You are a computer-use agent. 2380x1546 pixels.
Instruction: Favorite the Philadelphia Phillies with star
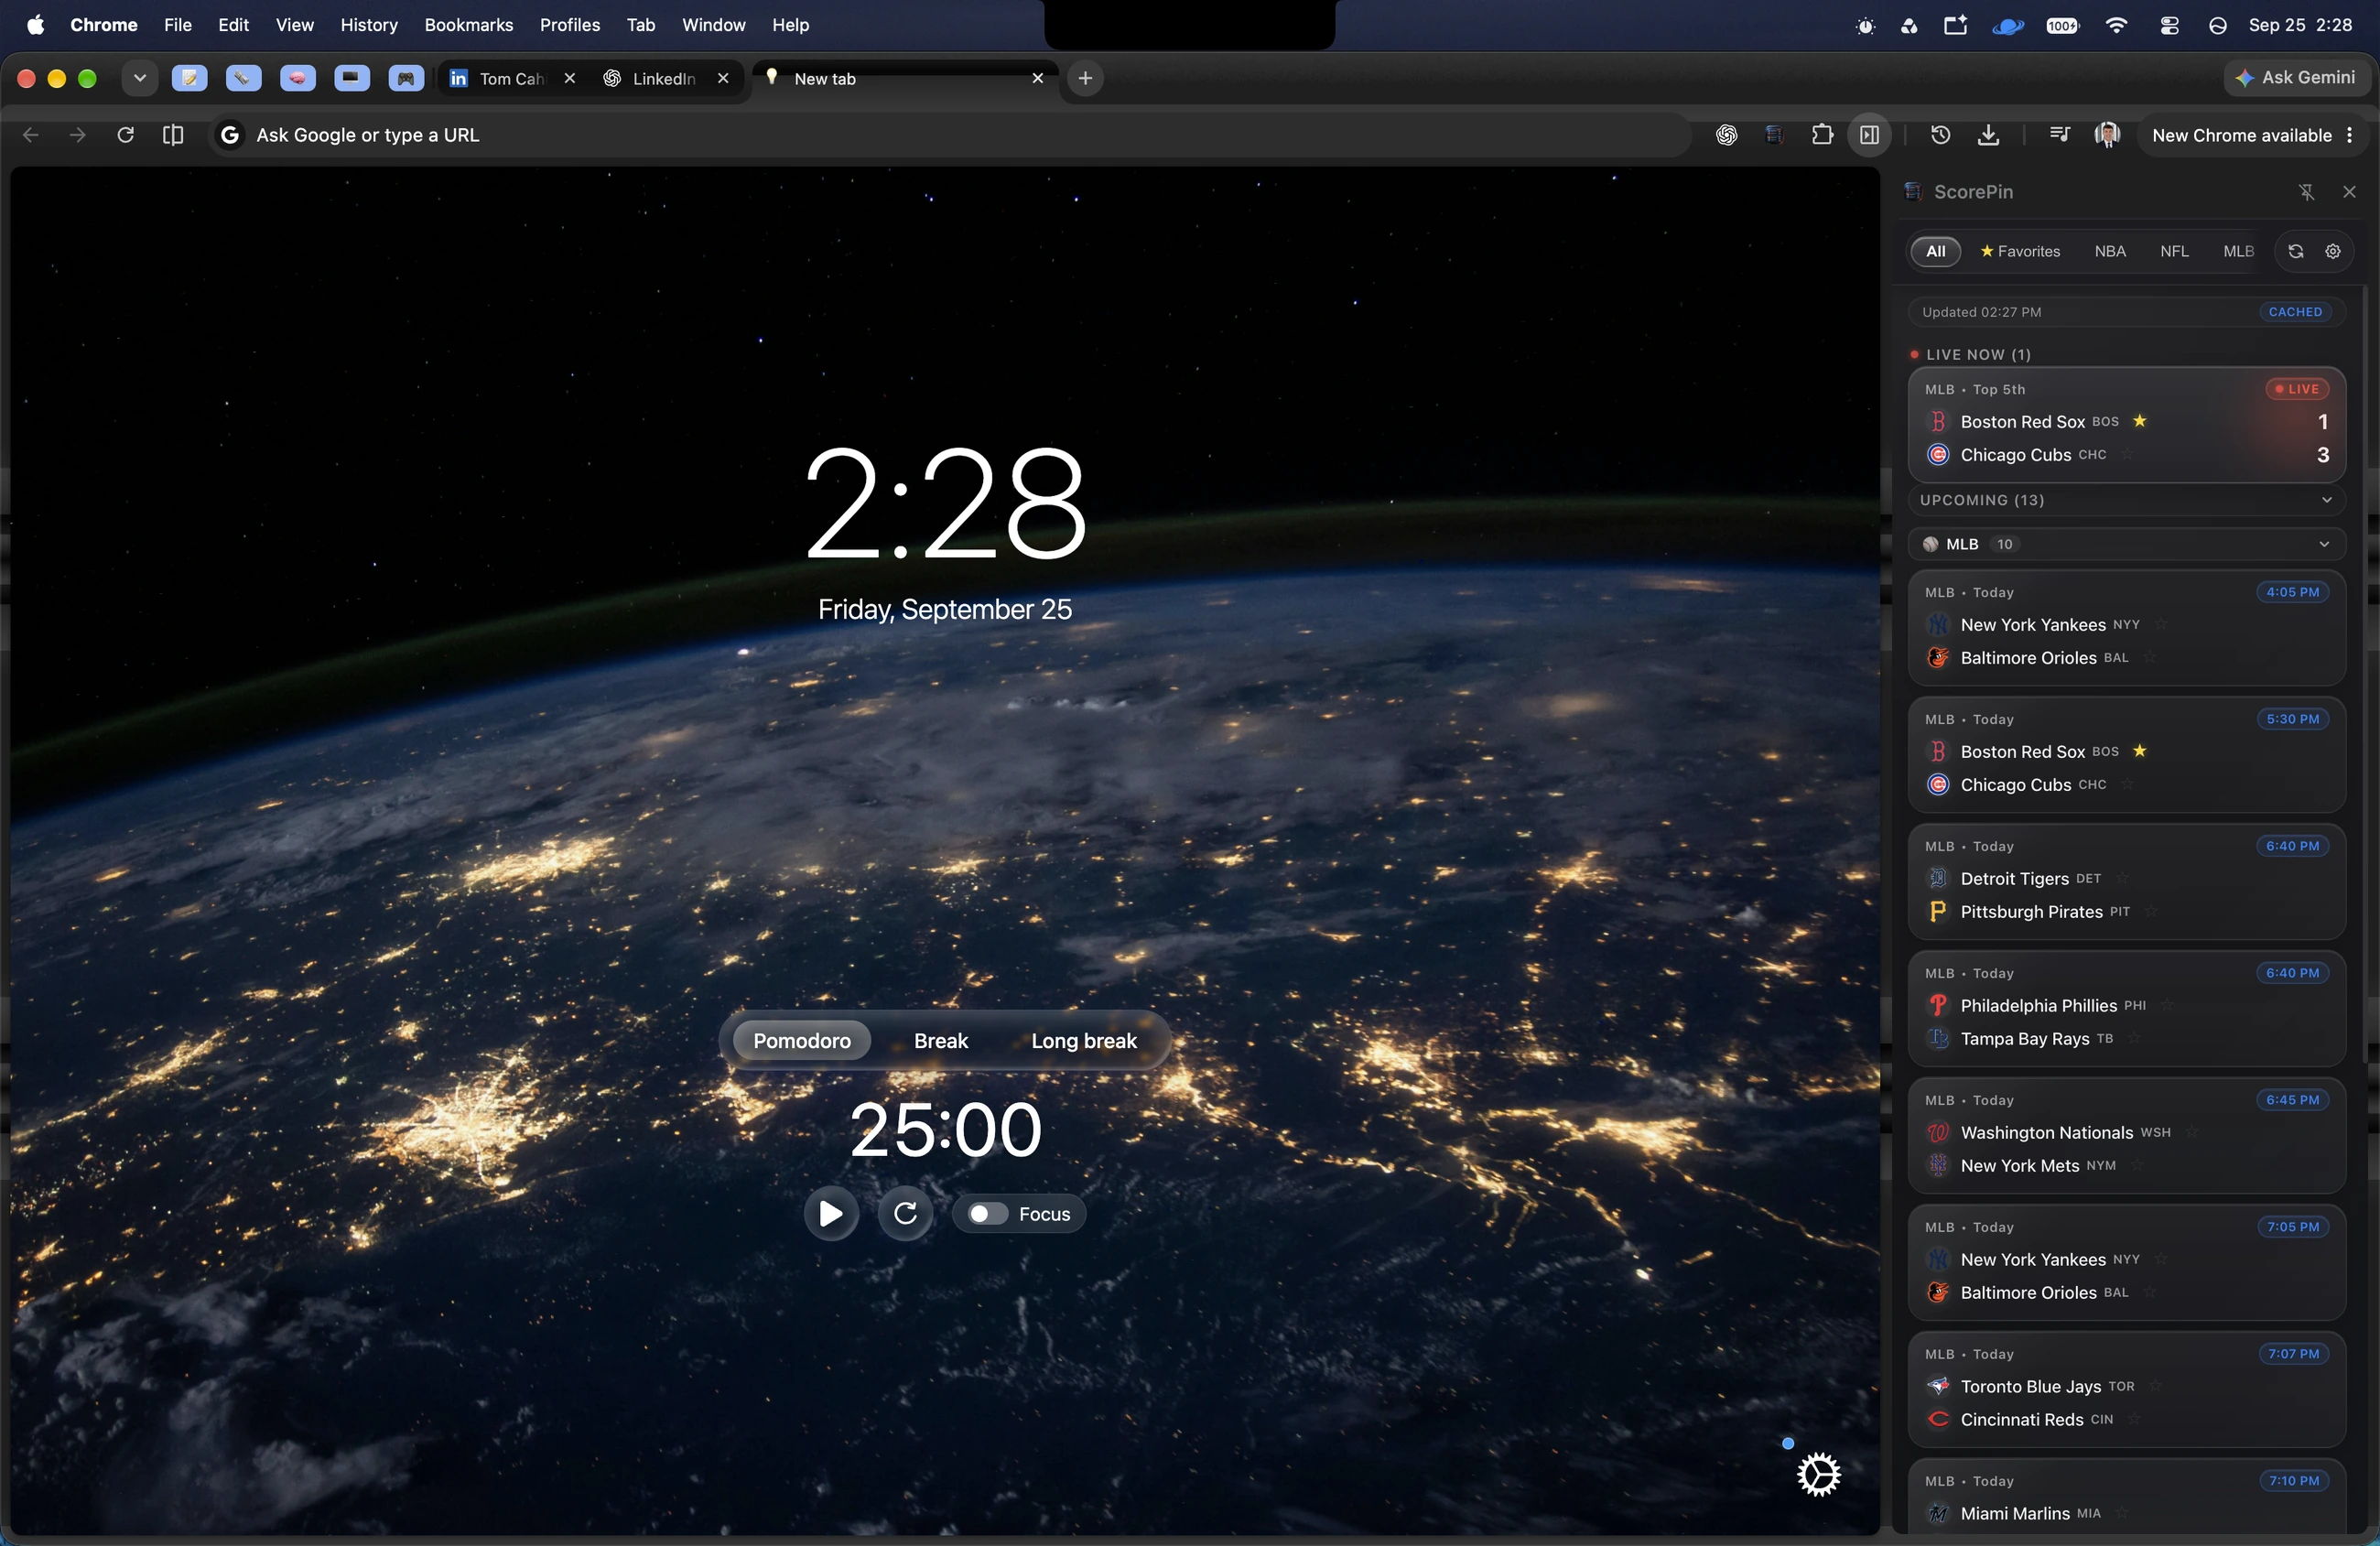pos(2166,1005)
